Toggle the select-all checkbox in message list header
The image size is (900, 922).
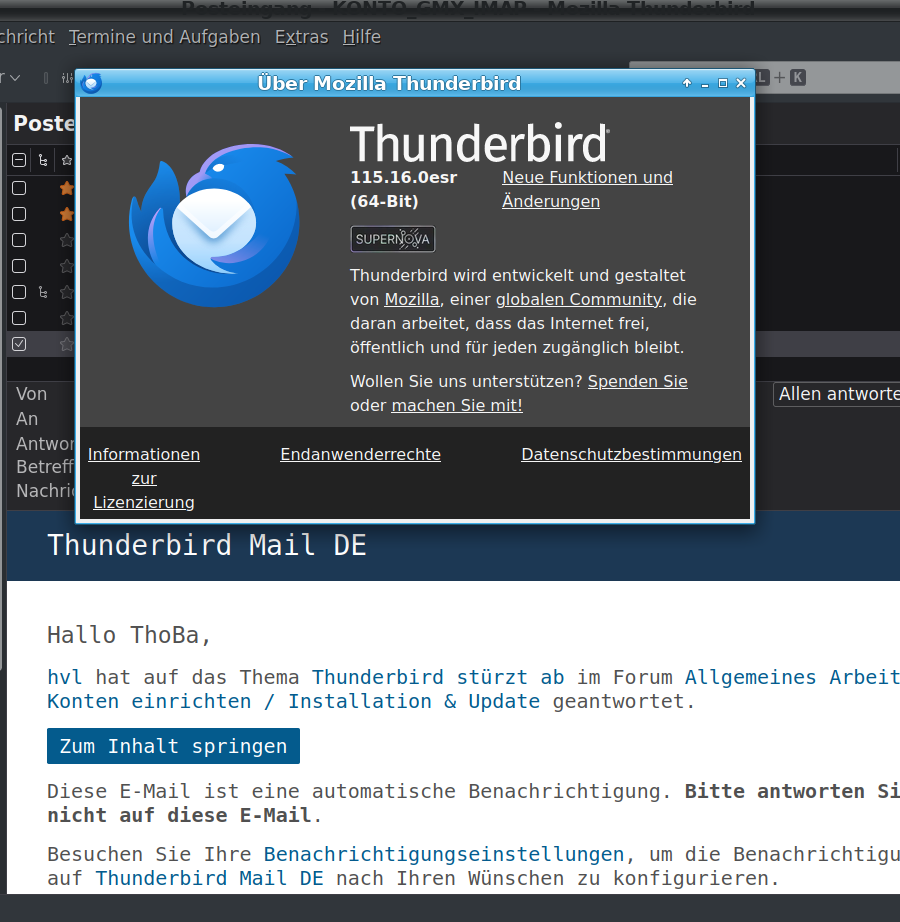(x=19, y=160)
